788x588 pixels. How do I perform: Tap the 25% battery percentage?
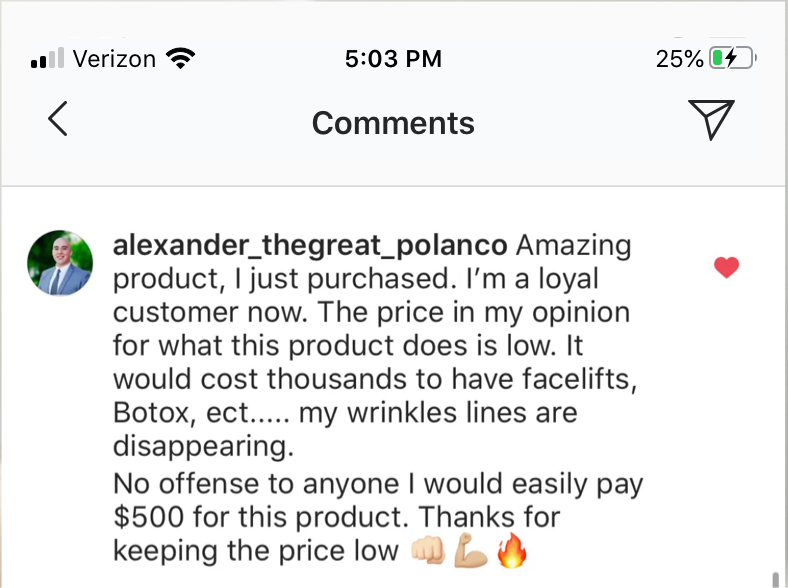680,59
